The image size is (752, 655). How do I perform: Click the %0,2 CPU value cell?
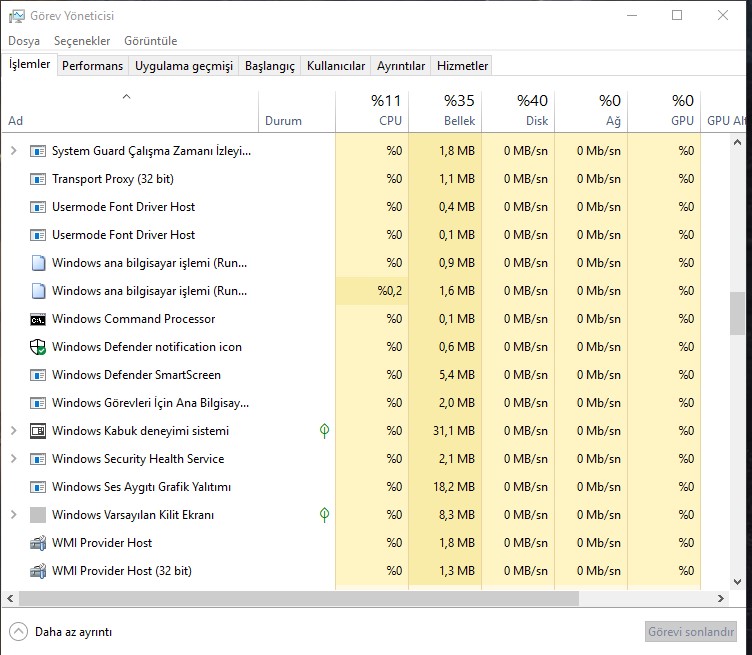point(372,291)
